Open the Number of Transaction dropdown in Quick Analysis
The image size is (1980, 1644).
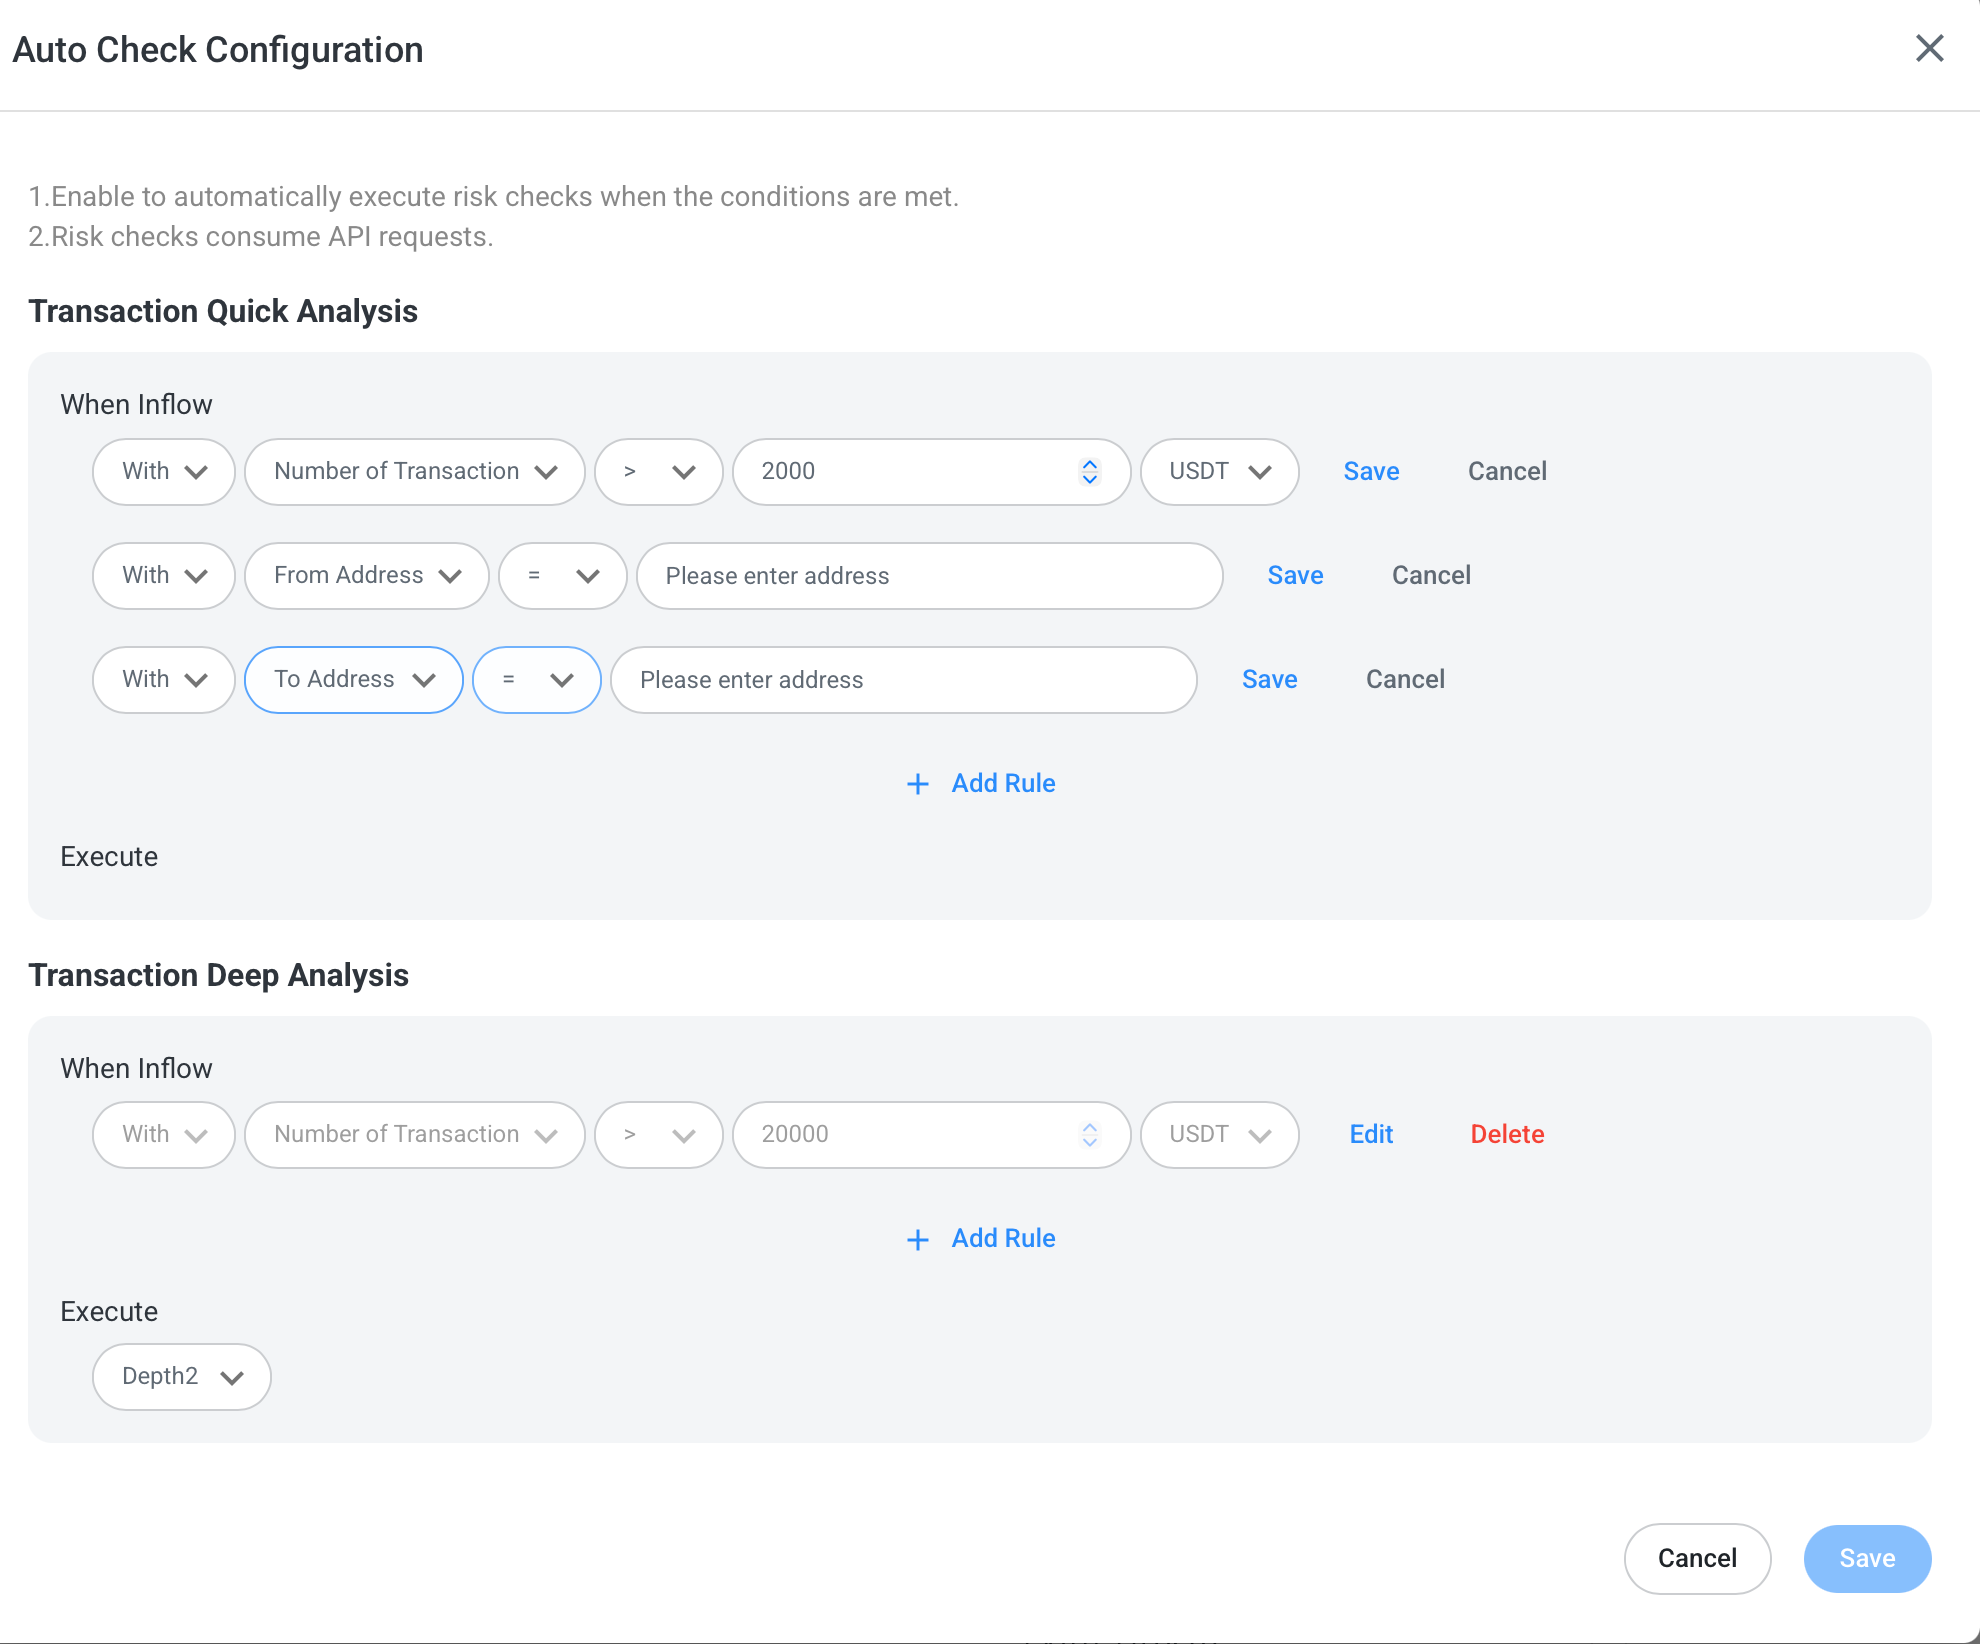tap(414, 472)
